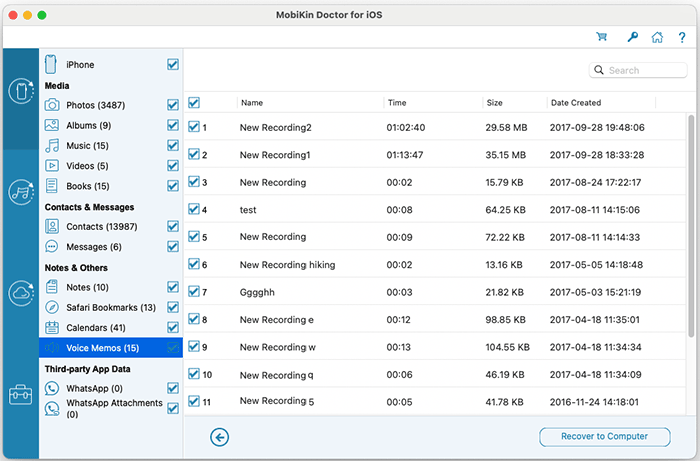Select the New Recording q entry
700x461 pixels.
click(x=276, y=375)
